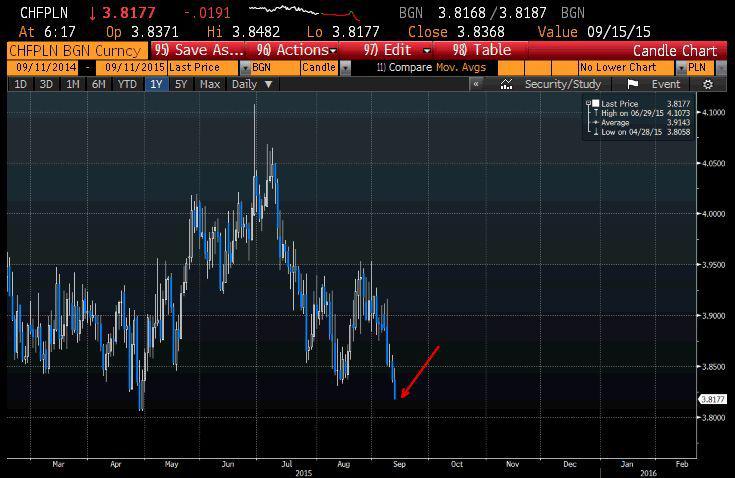
Task: Select the YTD range
Action: point(127,85)
